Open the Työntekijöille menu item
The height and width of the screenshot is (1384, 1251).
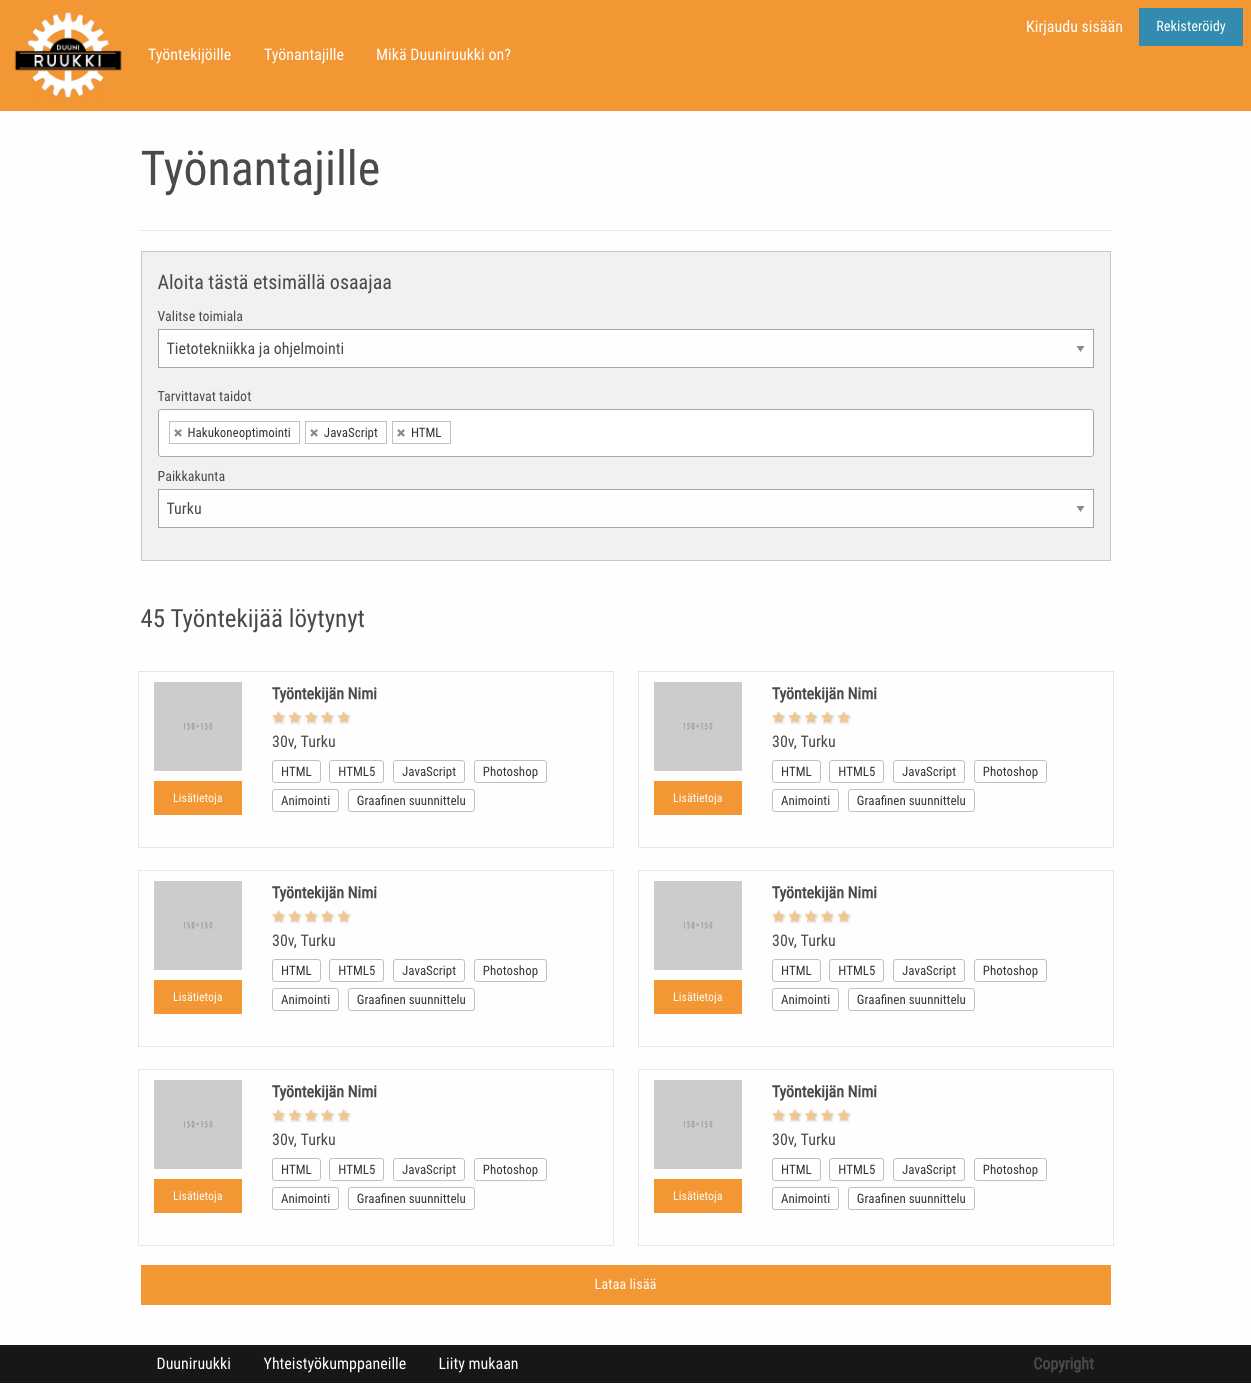(190, 55)
